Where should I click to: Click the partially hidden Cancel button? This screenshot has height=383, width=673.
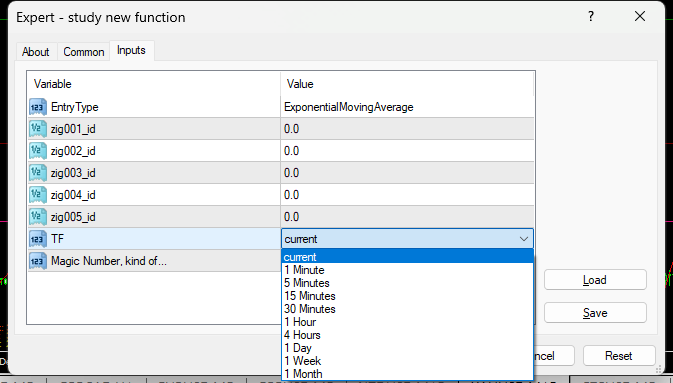pyautogui.click(x=554, y=356)
